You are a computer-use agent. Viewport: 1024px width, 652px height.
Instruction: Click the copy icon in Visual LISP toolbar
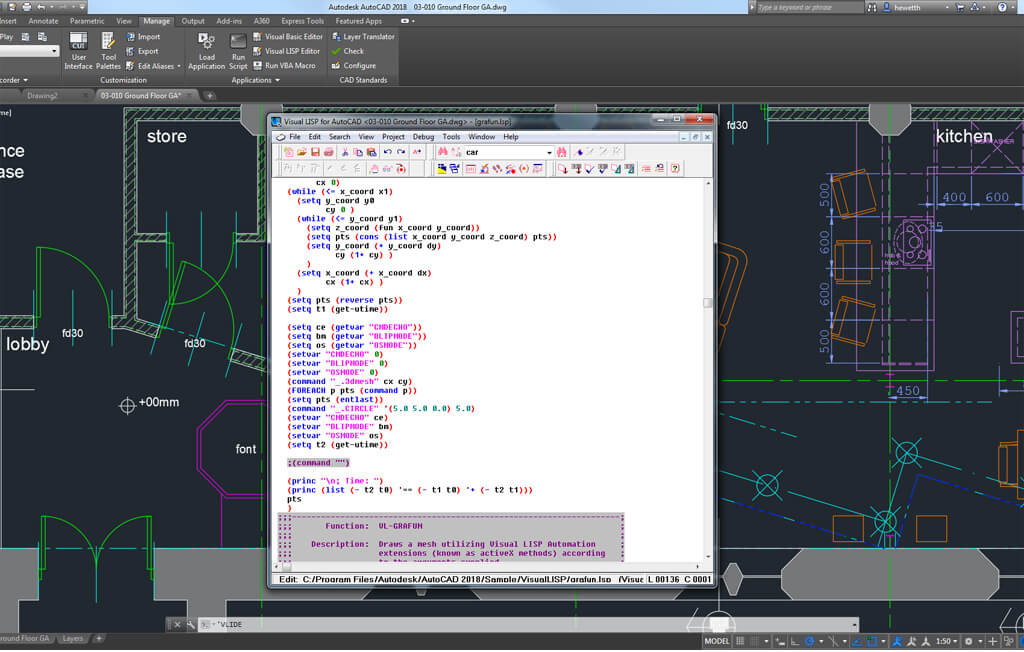(358, 152)
